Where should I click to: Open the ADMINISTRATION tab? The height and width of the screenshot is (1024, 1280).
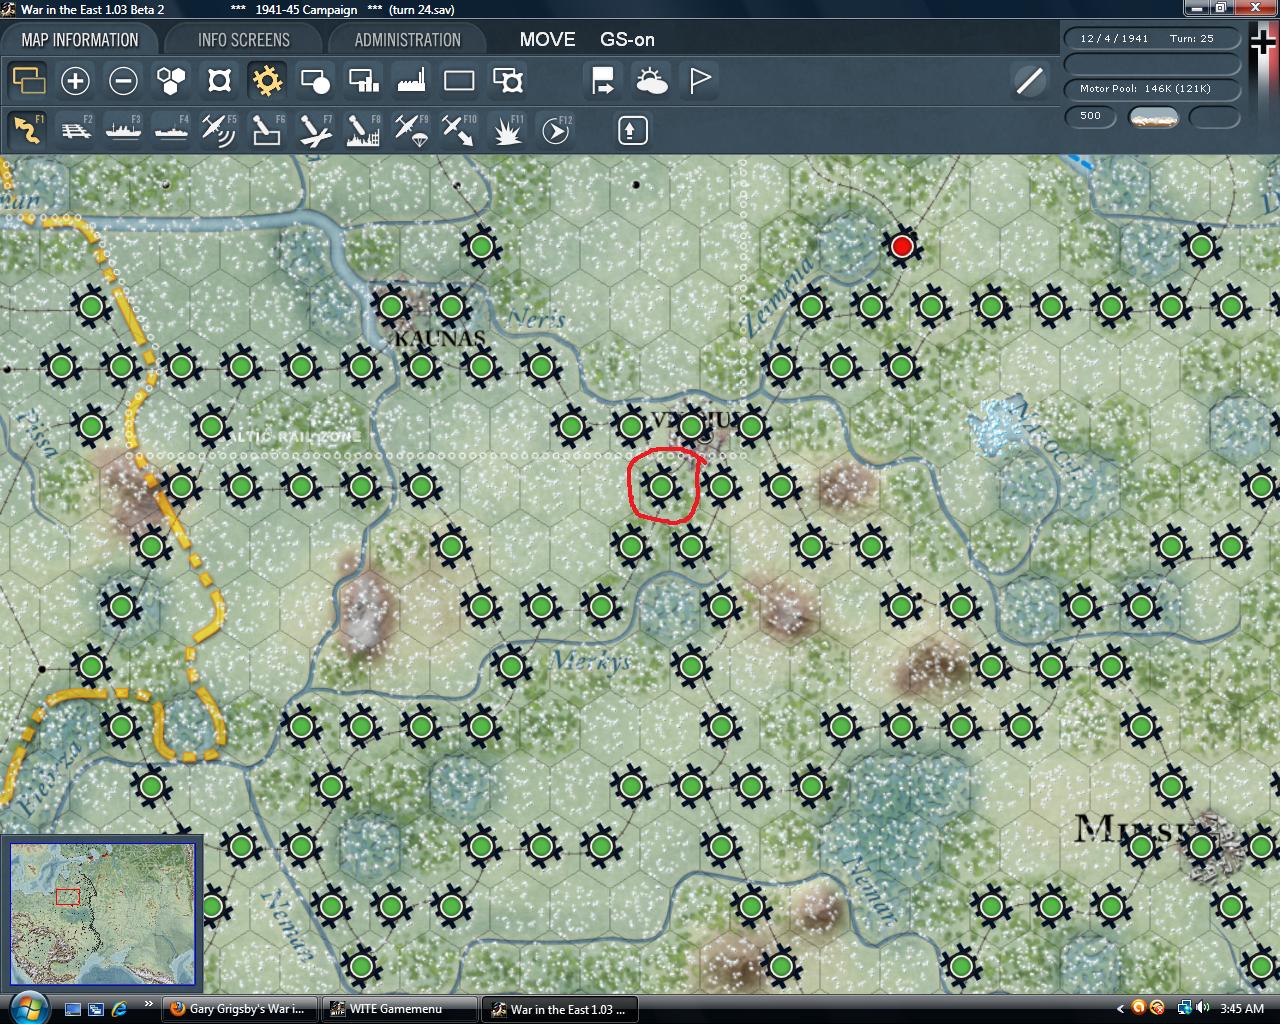click(x=407, y=40)
